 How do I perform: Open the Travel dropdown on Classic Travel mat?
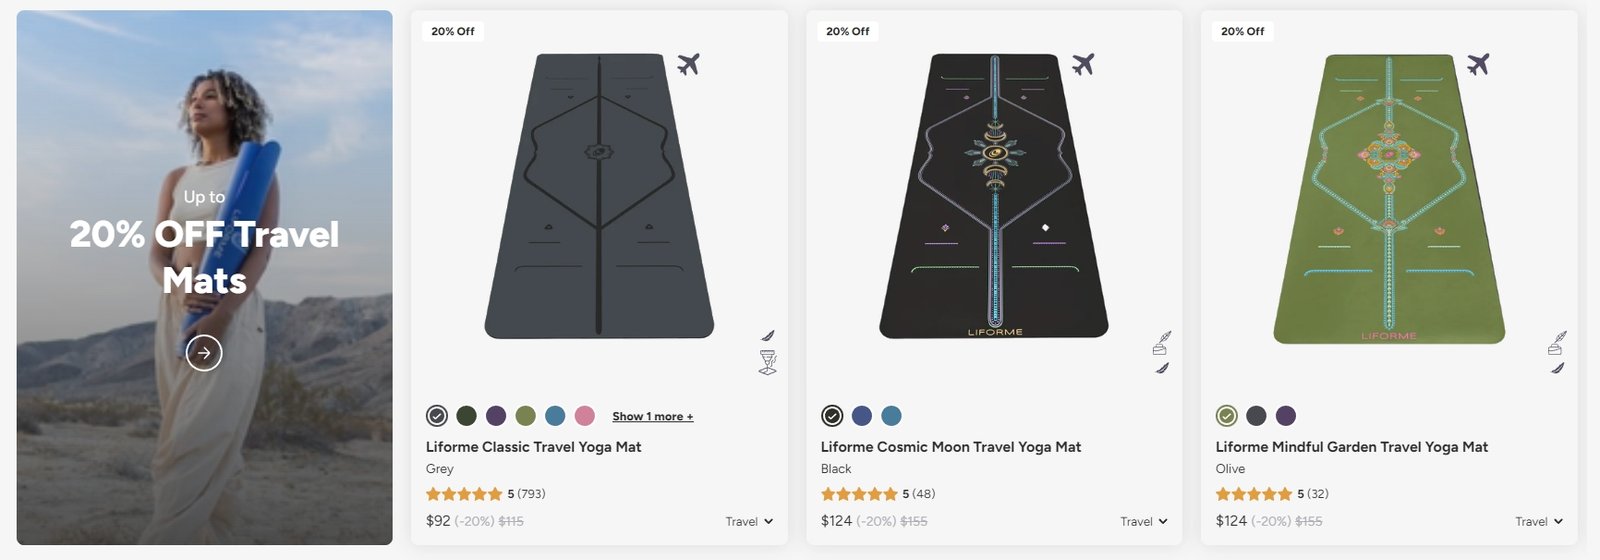coord(749,521)
